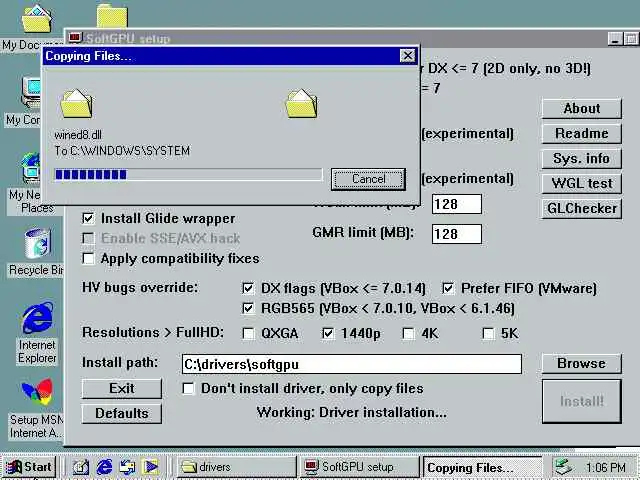Open the Recycle Bin desktop icon
Image resolution: width=640 pixels, height=480 pixels.
point(37,244)
